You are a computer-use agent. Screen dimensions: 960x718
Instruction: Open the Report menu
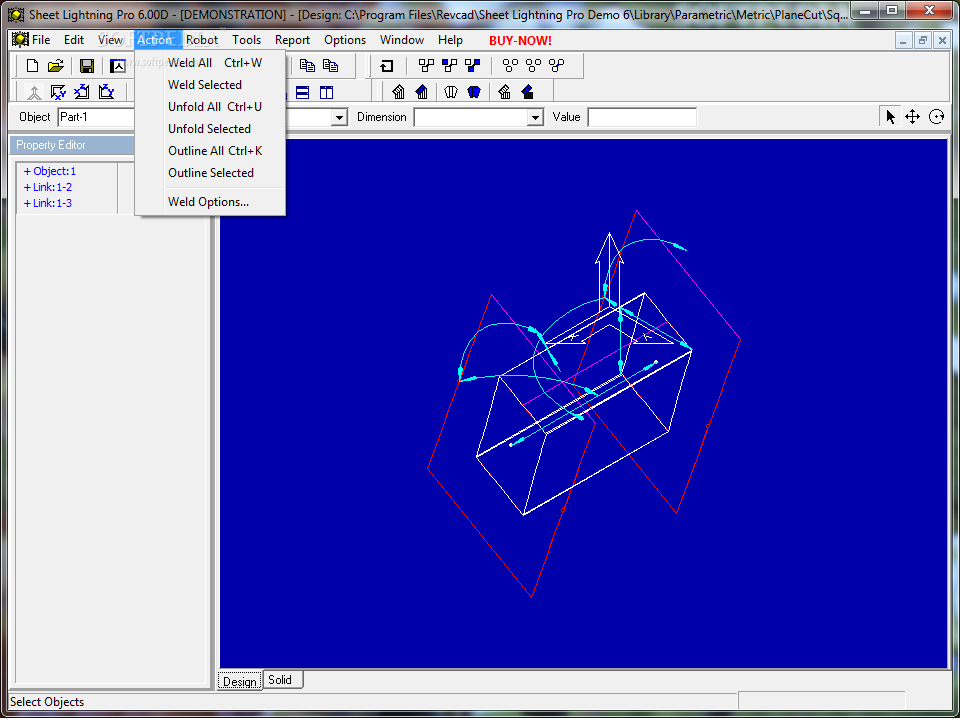tap(293, 40)
